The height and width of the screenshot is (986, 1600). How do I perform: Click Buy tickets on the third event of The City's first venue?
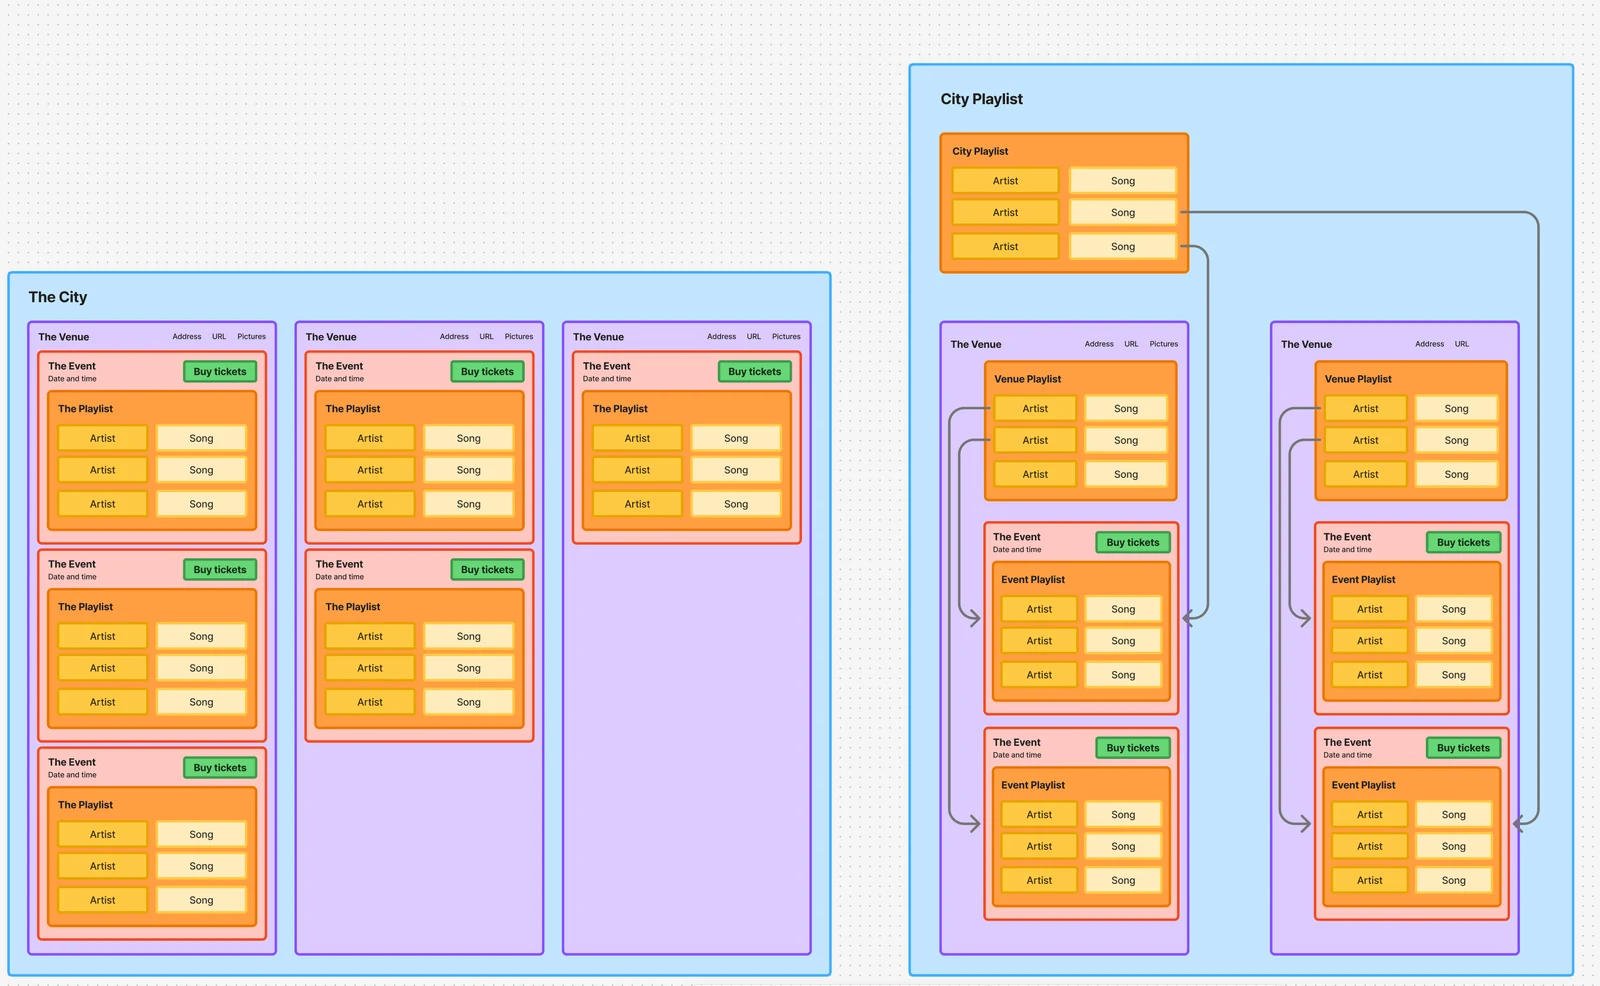[x=220, y=768]
